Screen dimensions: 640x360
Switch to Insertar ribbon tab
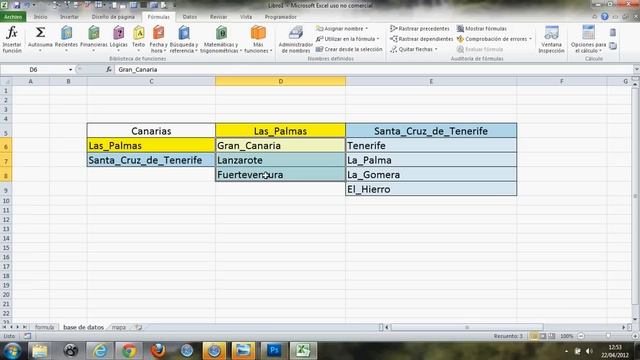pos(69,17)
